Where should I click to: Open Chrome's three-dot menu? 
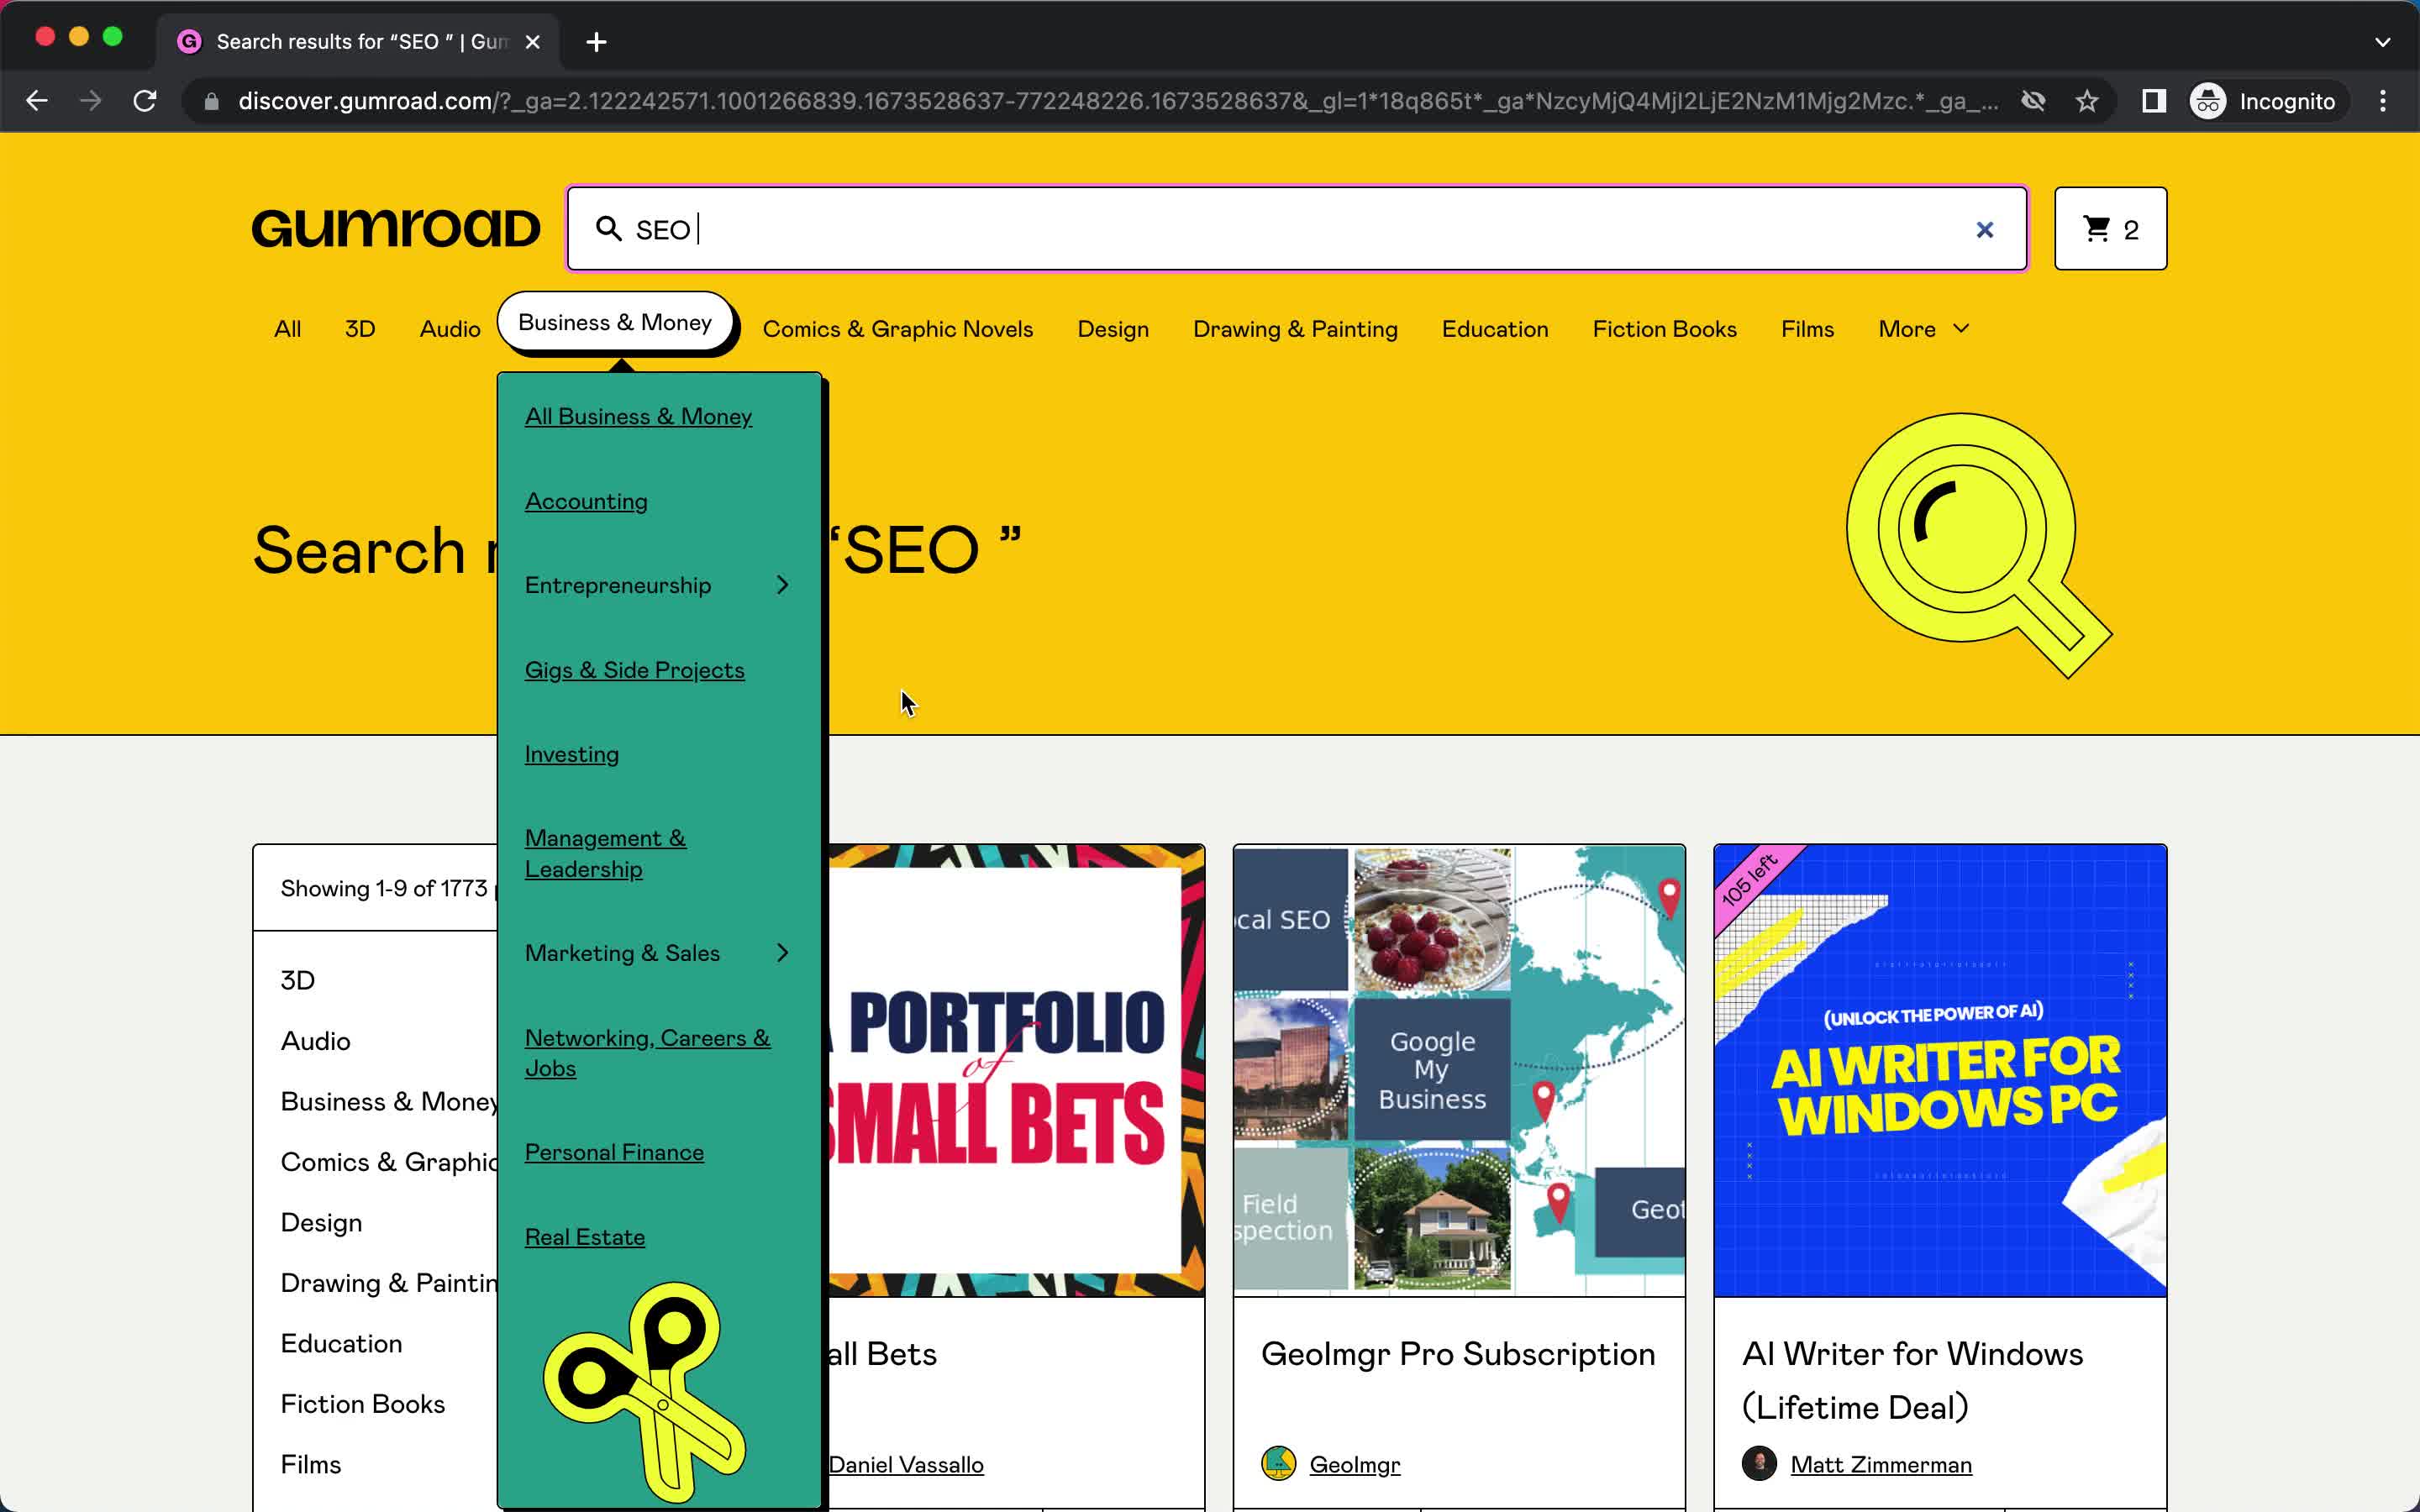pos(2383,101)
